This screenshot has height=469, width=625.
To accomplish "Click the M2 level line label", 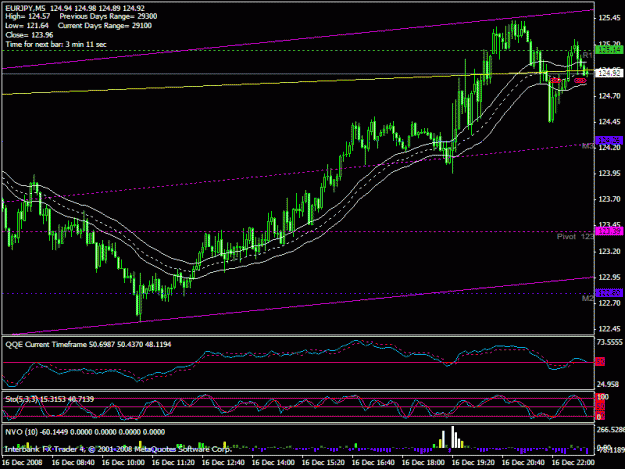I will pyautogui.click(x=588, y=298).
